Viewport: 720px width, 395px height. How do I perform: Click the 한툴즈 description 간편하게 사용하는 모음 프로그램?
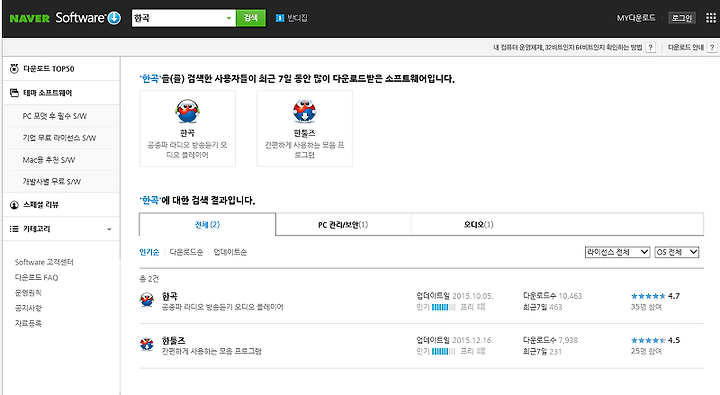coord(212,351)
